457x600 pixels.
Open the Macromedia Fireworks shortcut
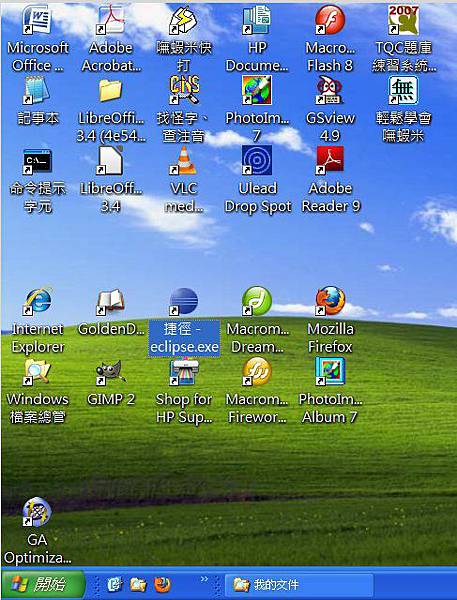pyautogui.click(x=257, y=372)
